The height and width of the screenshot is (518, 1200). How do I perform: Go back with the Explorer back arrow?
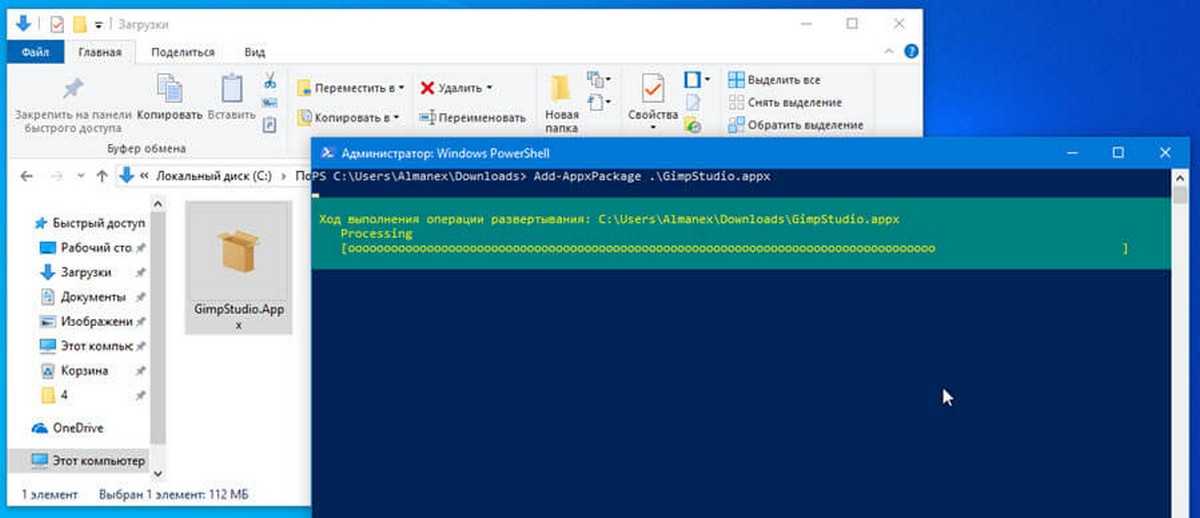pyautogui.click(x=26, y=176)
